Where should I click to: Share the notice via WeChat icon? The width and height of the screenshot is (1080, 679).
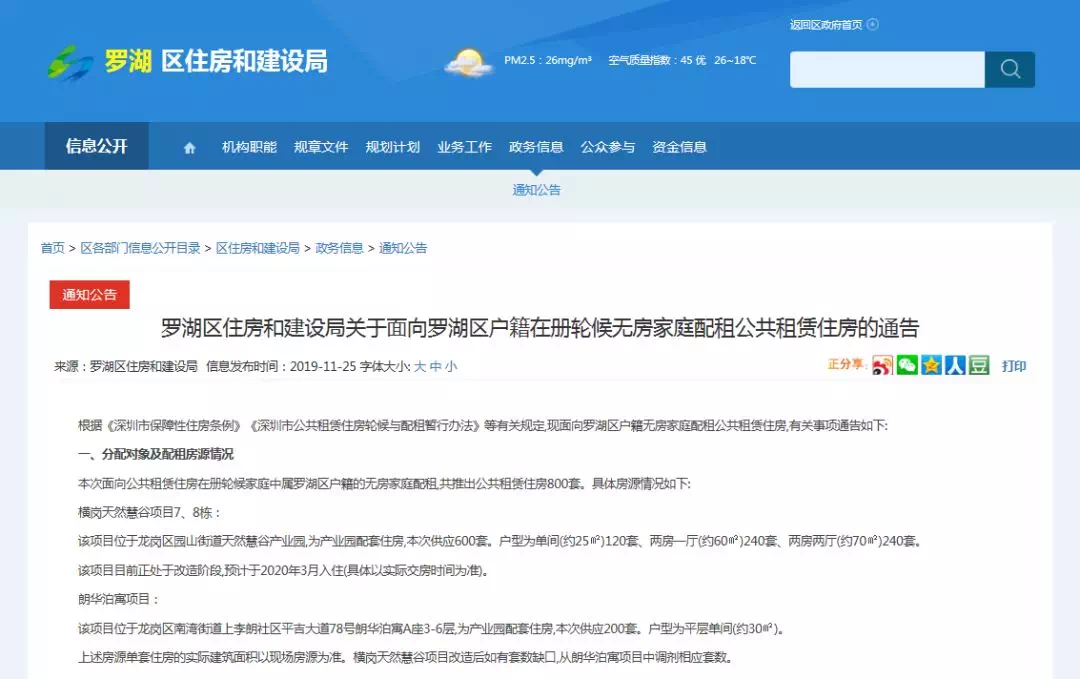pos(907,366)
